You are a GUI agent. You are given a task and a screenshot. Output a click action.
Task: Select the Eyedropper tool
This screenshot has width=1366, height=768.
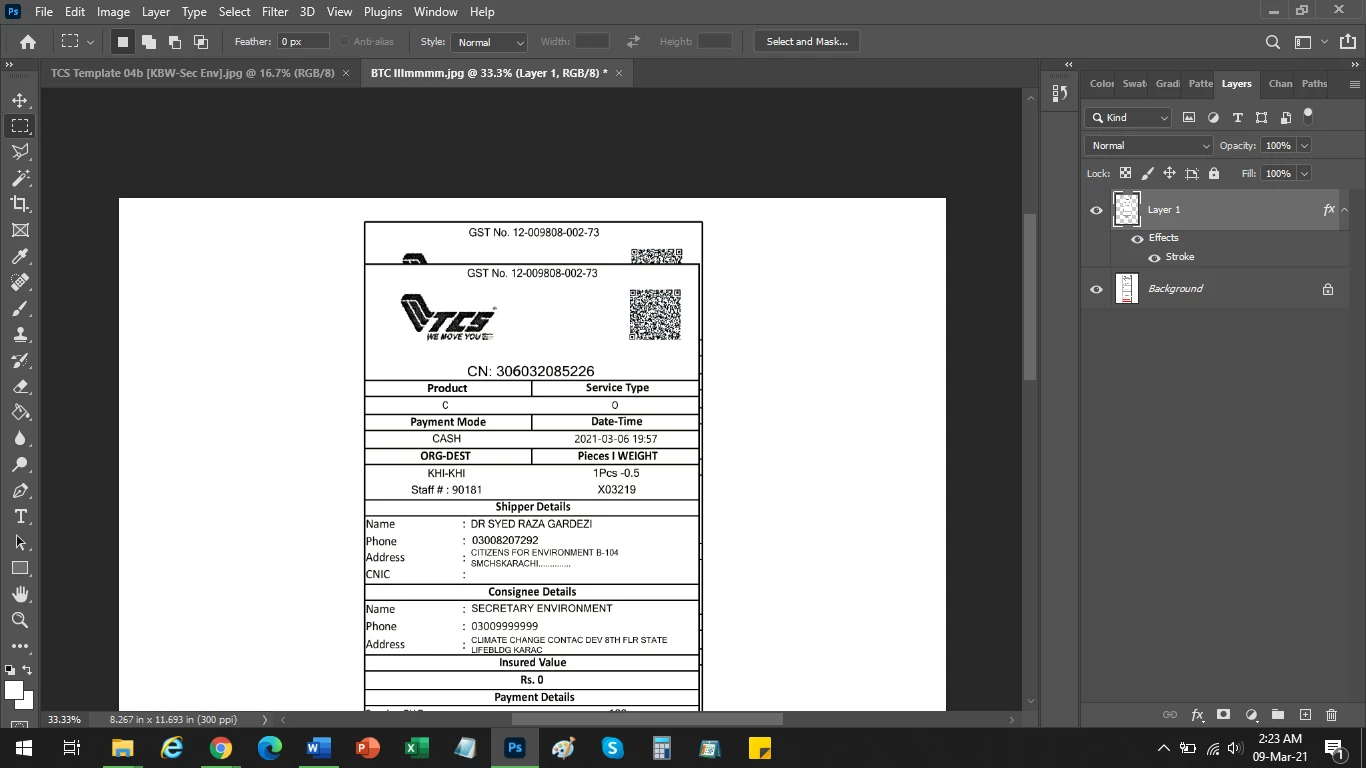click(20, 256)
